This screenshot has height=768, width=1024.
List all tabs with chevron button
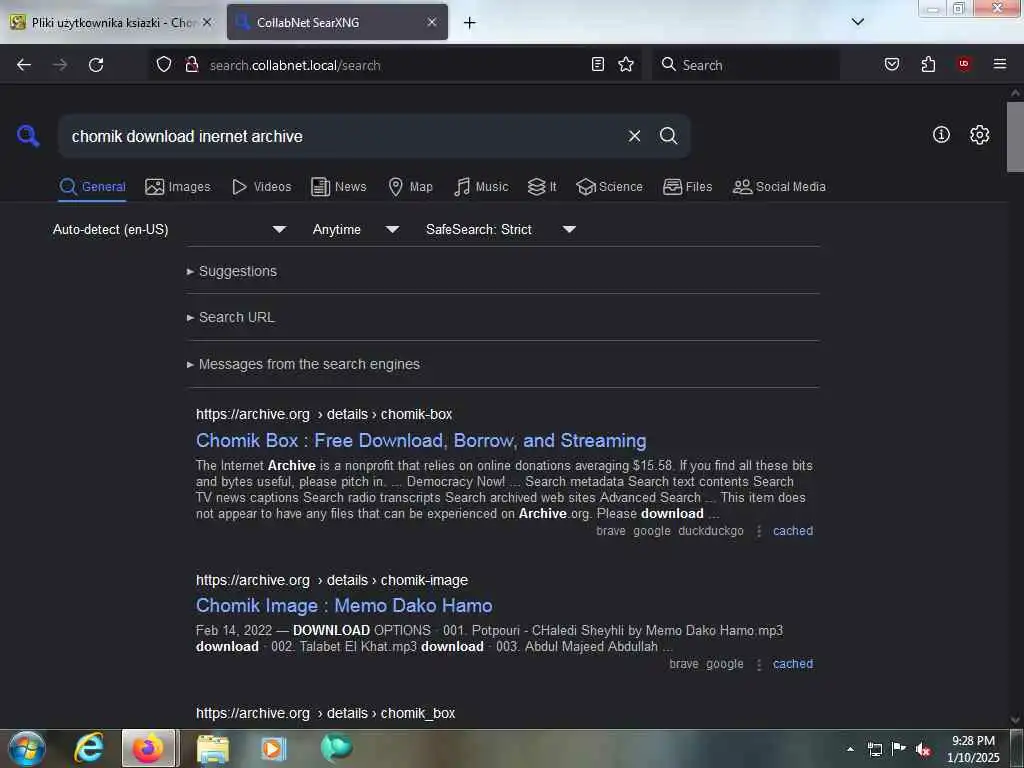point(858,22)
